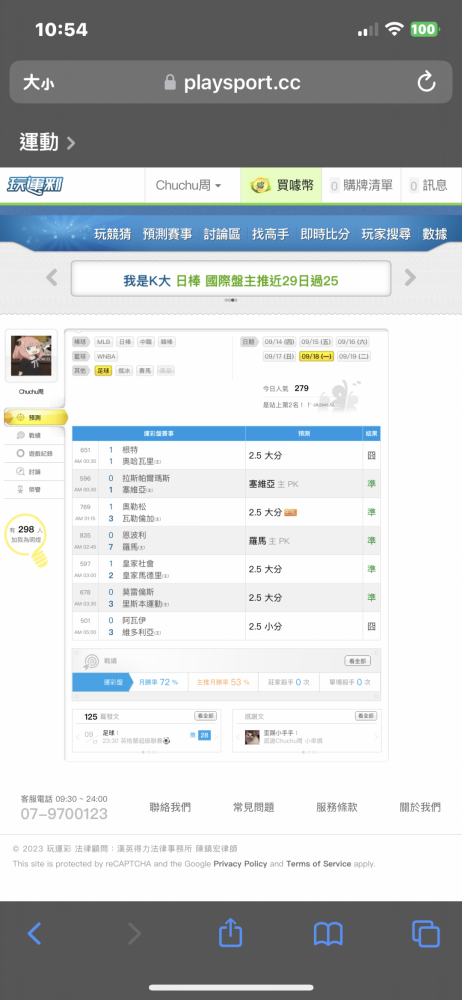
Task: Go back with Safari's back arrow
Action: pos(34,934)
